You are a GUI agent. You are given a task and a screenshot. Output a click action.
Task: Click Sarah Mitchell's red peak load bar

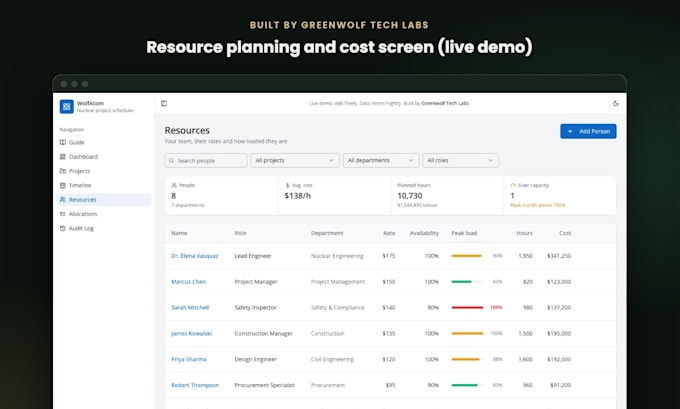[x=467, y=308]
